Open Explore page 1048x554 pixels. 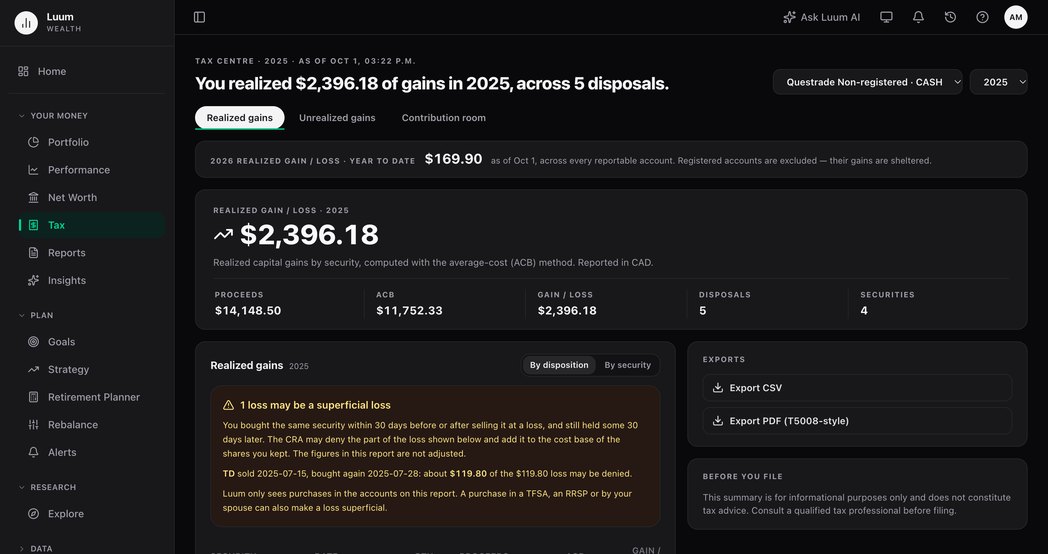point(91,514)
